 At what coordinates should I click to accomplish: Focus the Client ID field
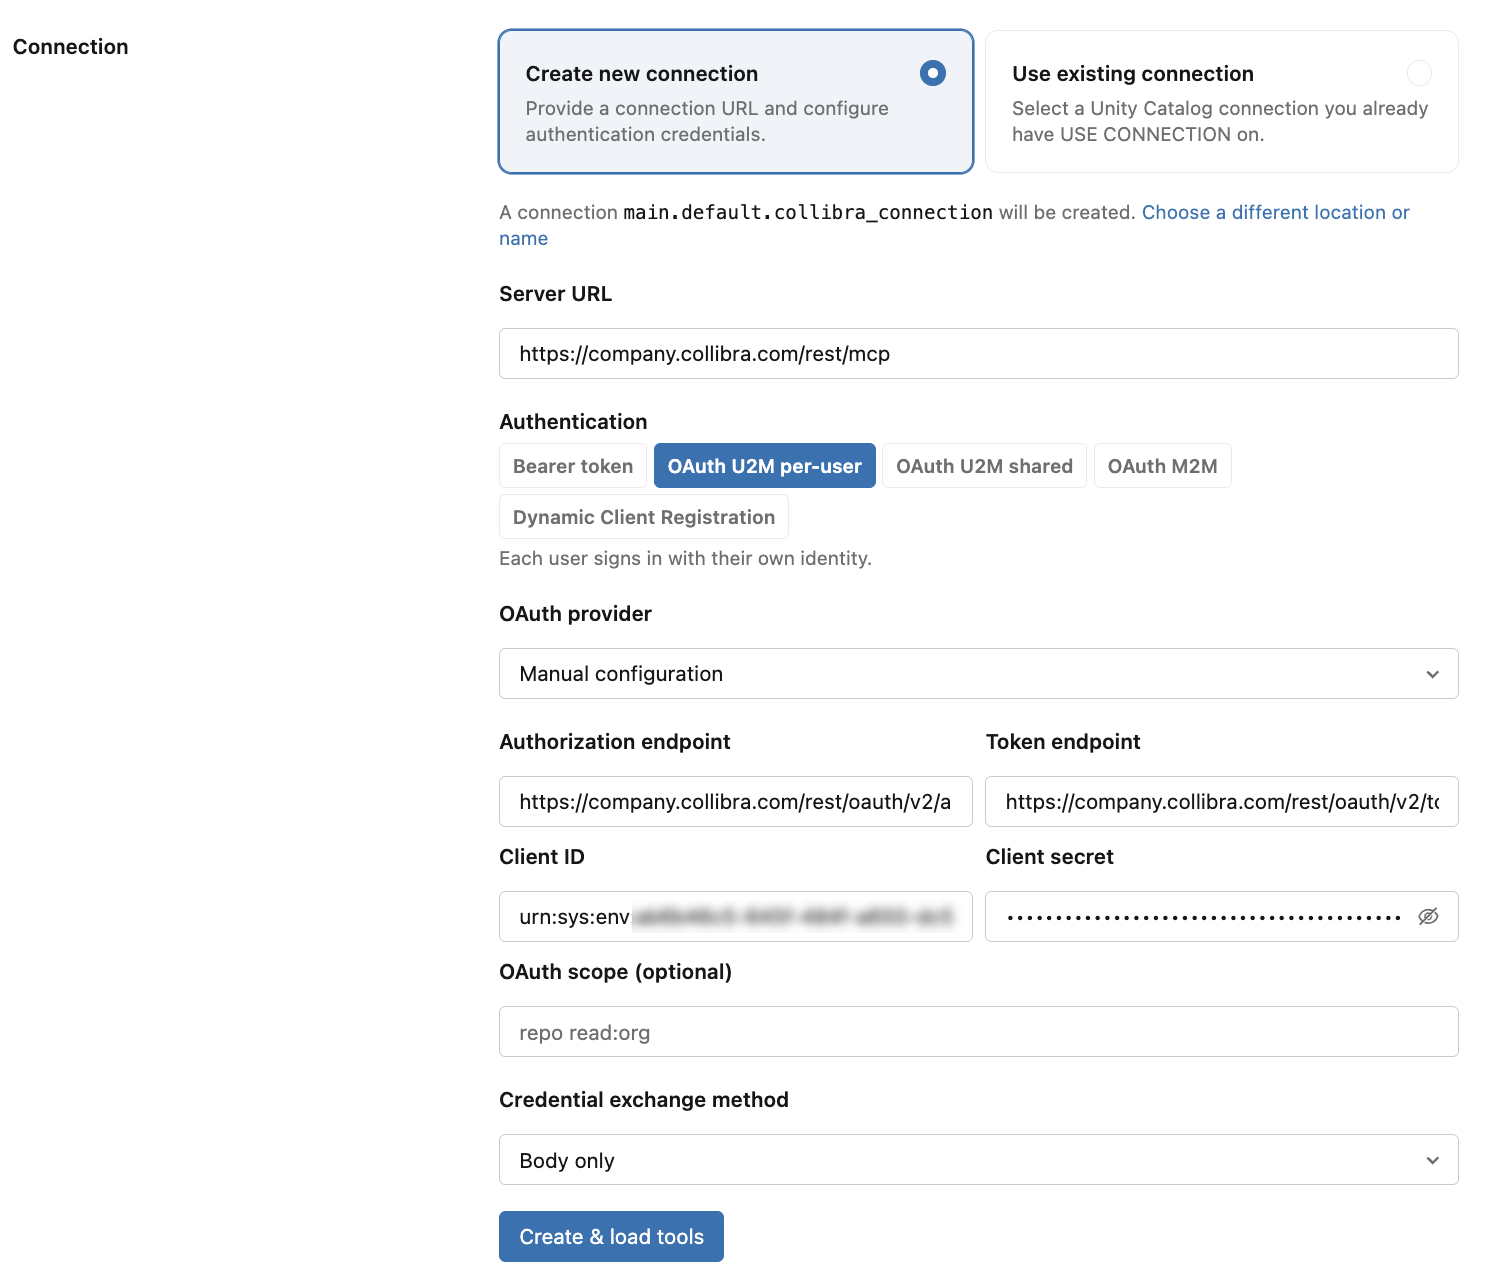click(736, 916)
